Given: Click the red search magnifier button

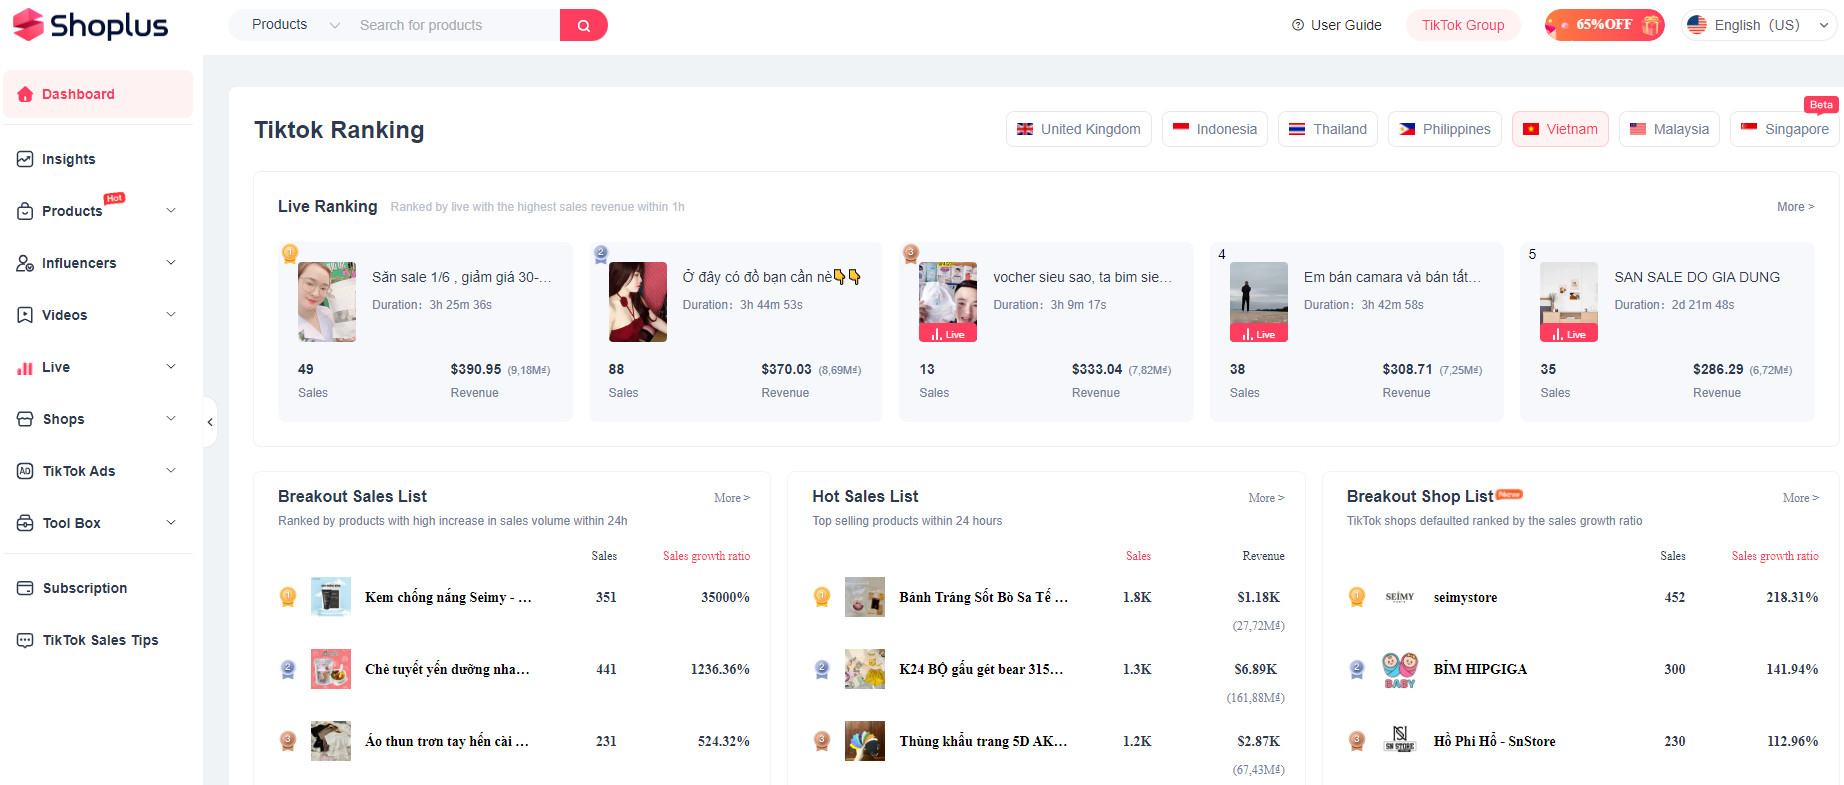Looking at the screenshot, I should [x=584, y=25].
